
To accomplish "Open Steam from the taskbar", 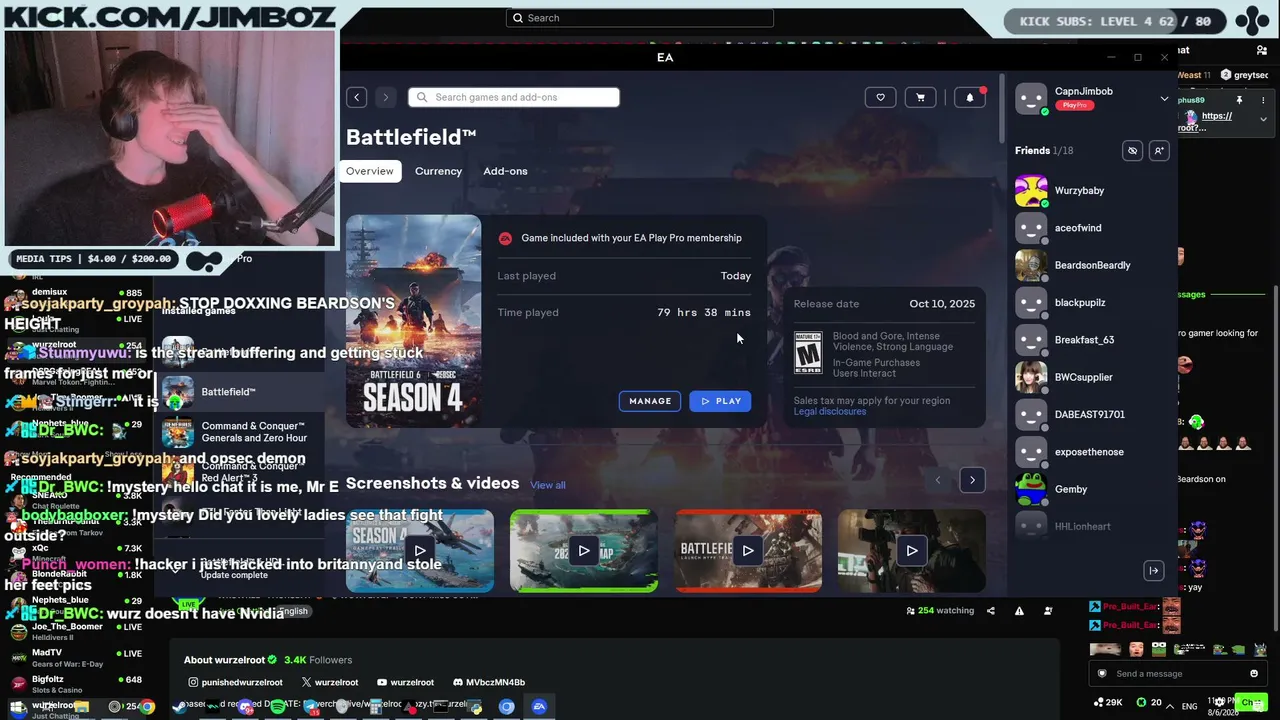I will (180, 707).
